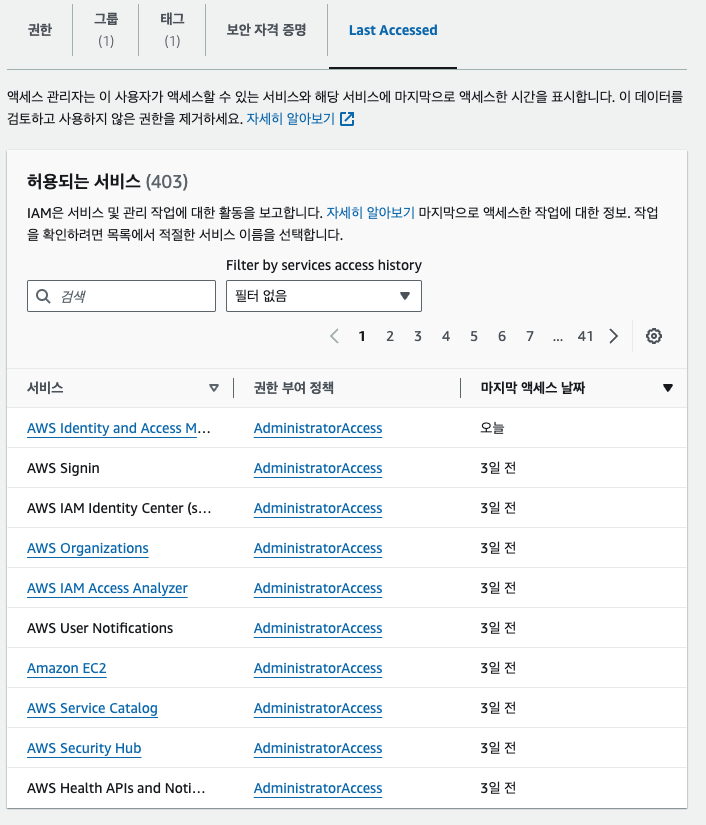Go to page 6 of services
This screenshot has height=825, width=706.
pyautogui.click(x=502, y=336)
